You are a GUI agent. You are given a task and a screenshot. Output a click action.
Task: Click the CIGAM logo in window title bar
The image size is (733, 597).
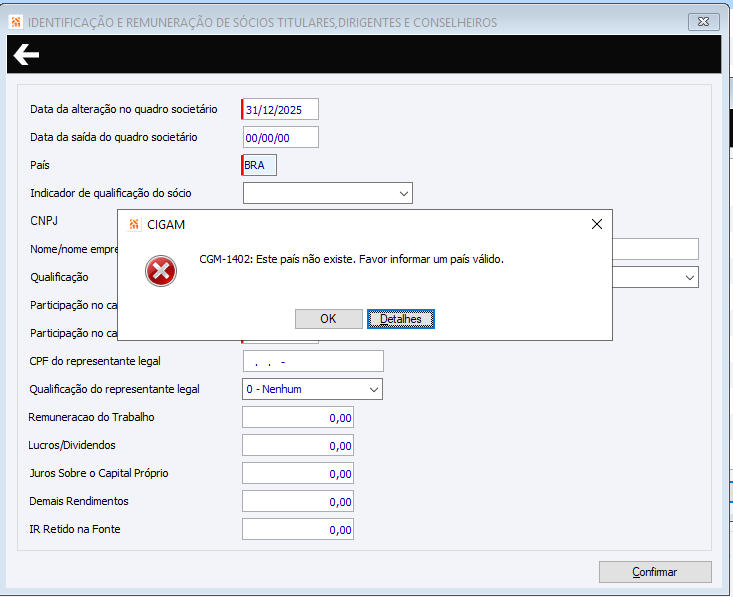pyautogui.click(x=16, y=22)
